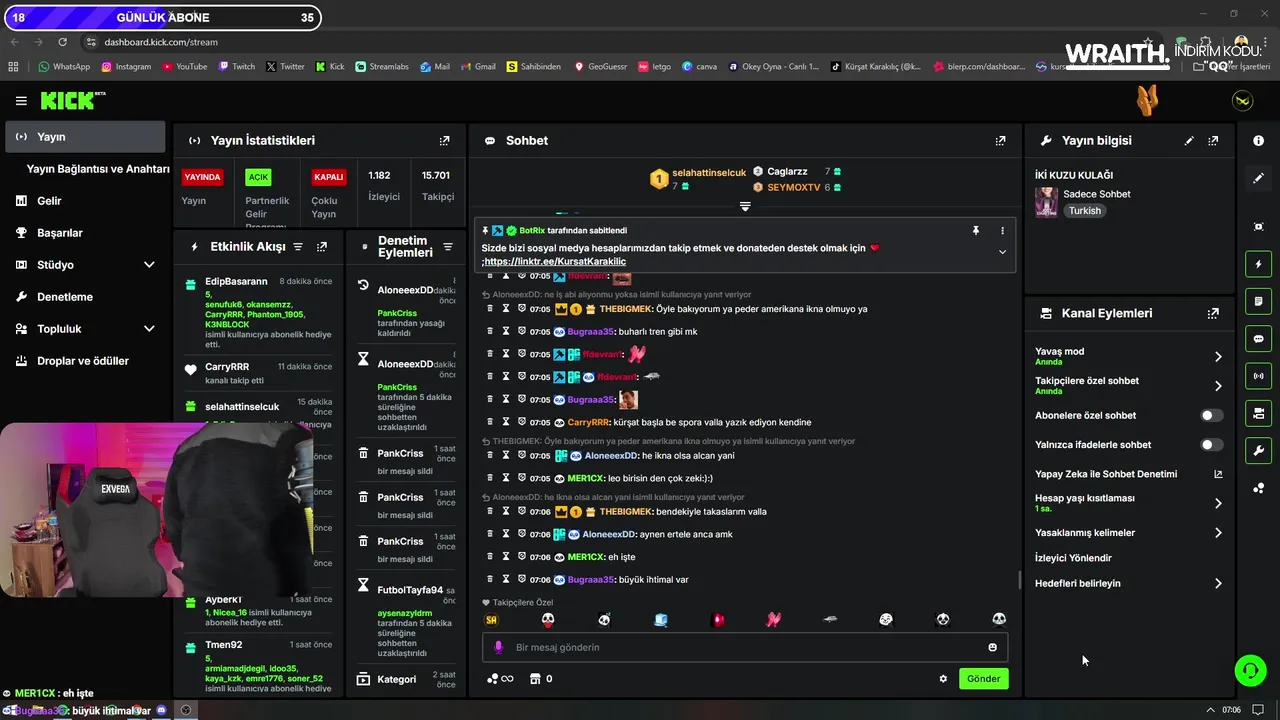
Task: Open Yavaş mod settings arrow
Action: pyautogui.click(x=1218, y=356)
